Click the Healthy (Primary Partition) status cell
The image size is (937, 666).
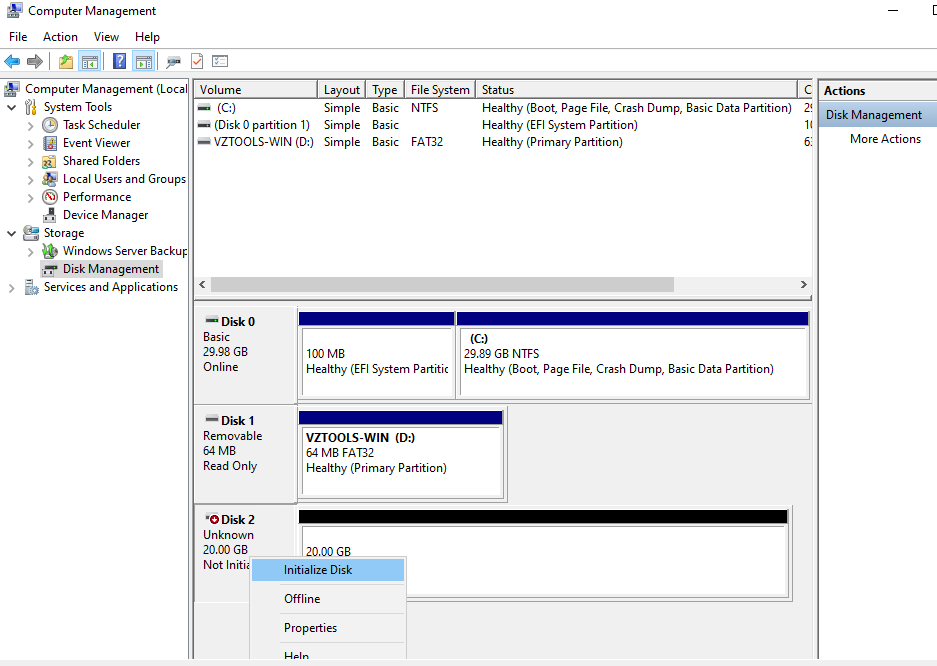coord(552,142)
